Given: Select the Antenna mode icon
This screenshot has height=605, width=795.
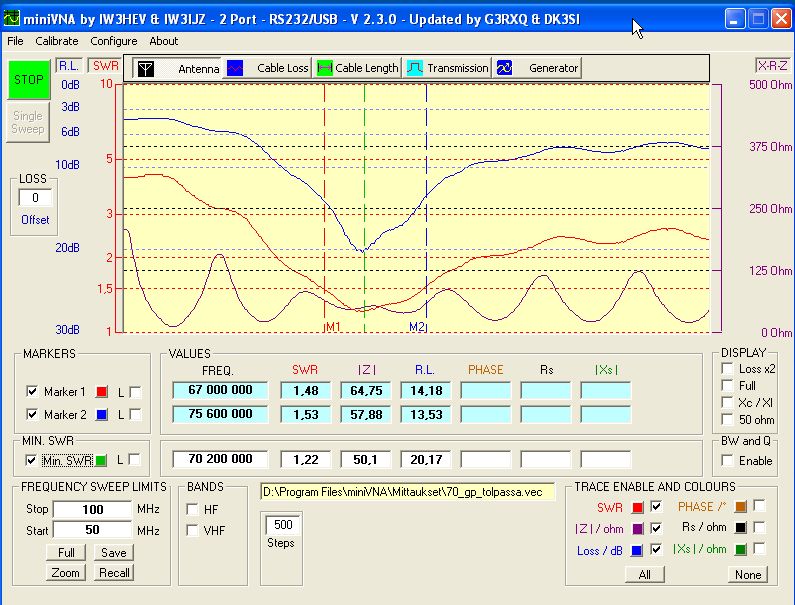Looking at the screenshot, I should [146, 68].
